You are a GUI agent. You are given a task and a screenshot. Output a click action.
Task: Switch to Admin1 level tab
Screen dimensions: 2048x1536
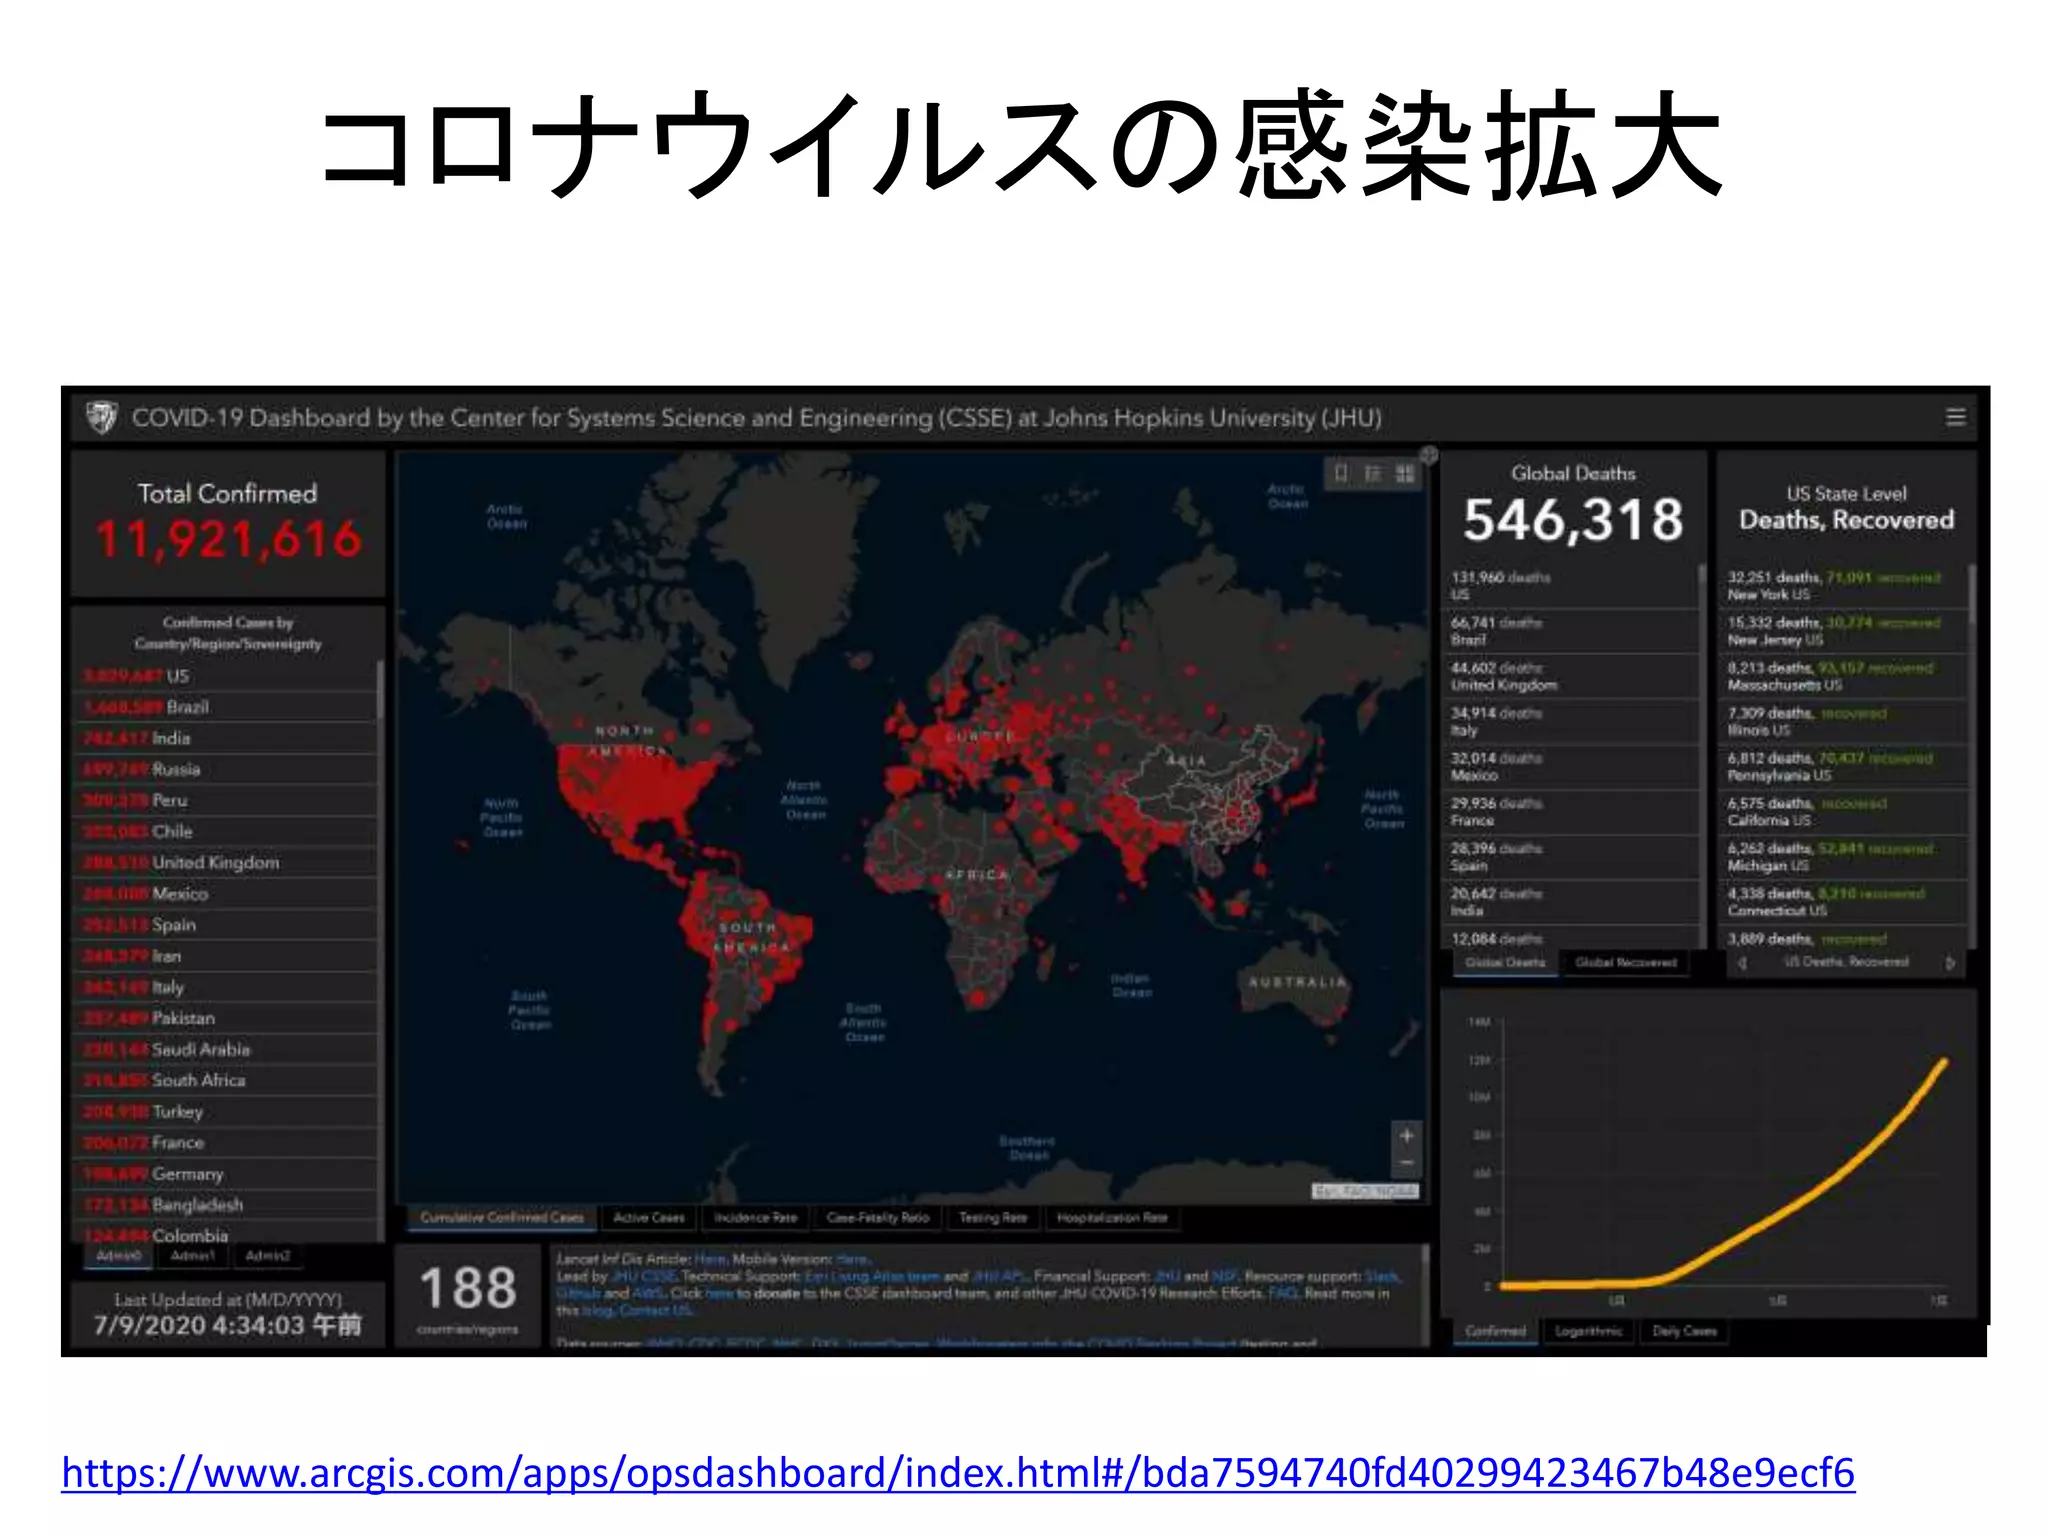[x=192, y=1256]
